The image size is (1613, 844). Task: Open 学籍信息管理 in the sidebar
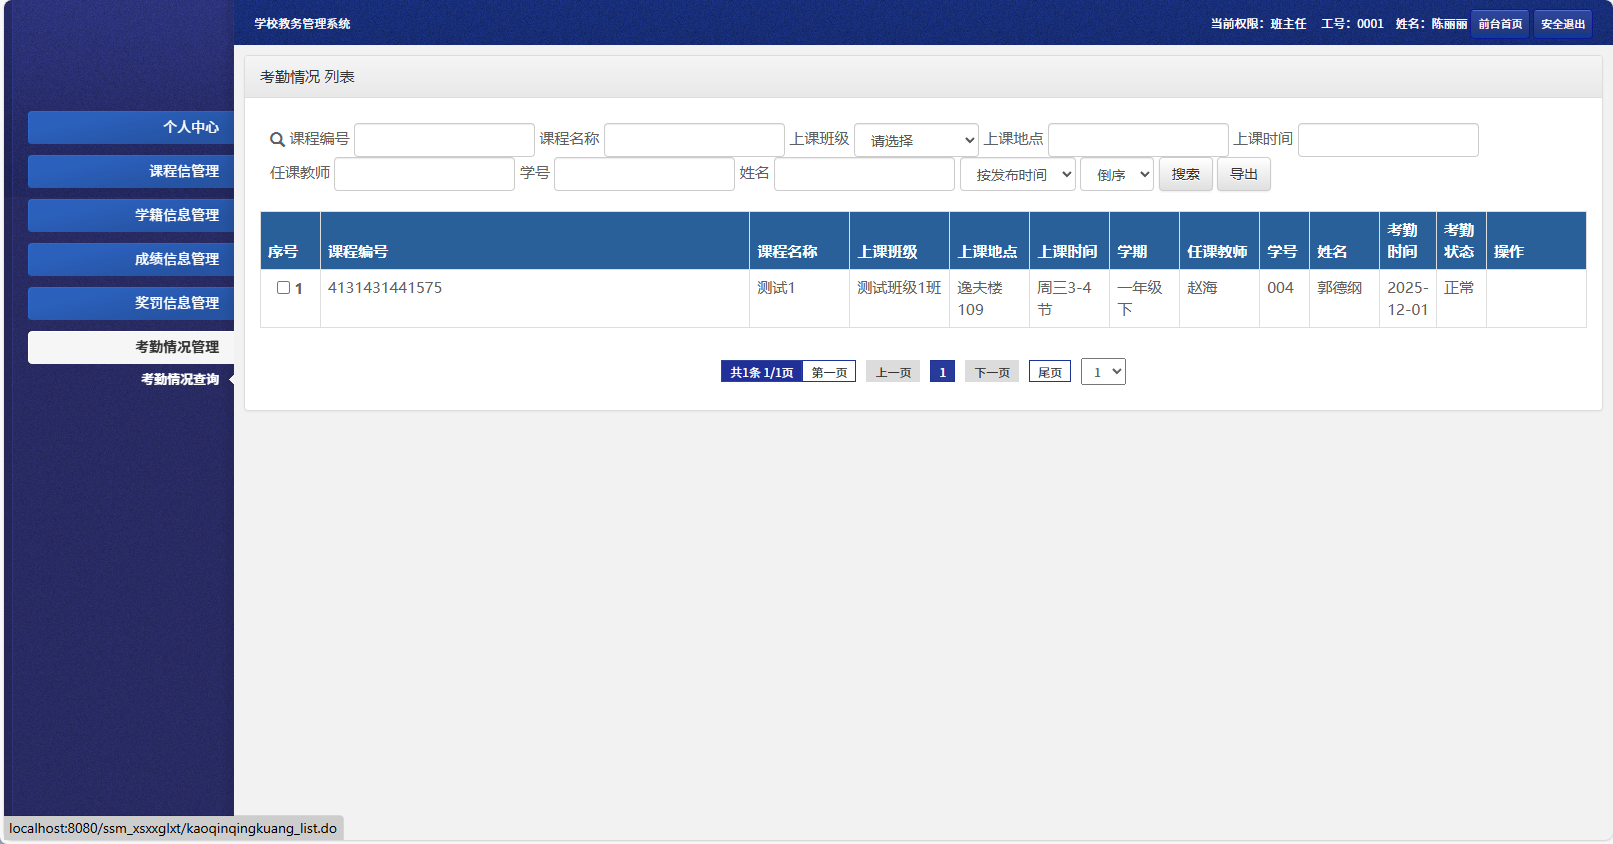(131, 215)
